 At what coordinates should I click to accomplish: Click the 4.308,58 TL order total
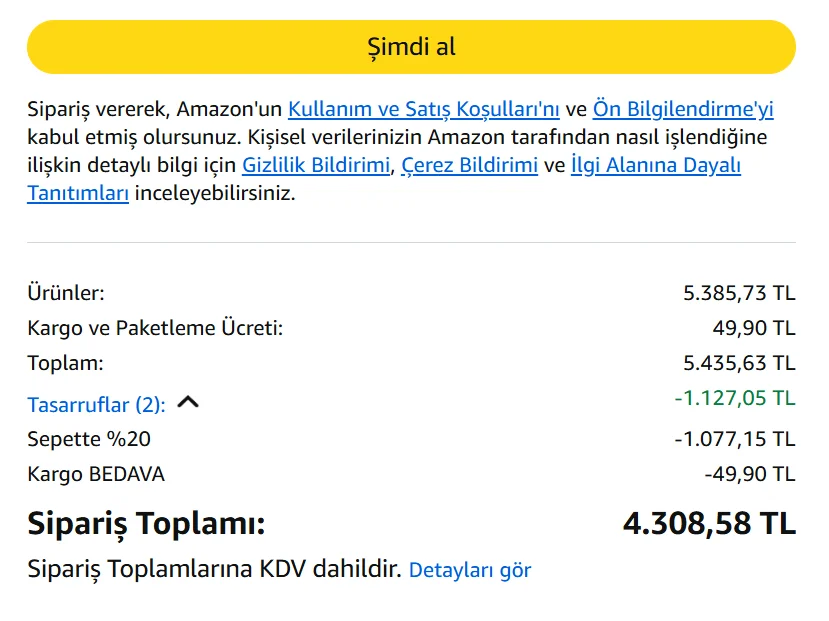[x=709, y=523]
